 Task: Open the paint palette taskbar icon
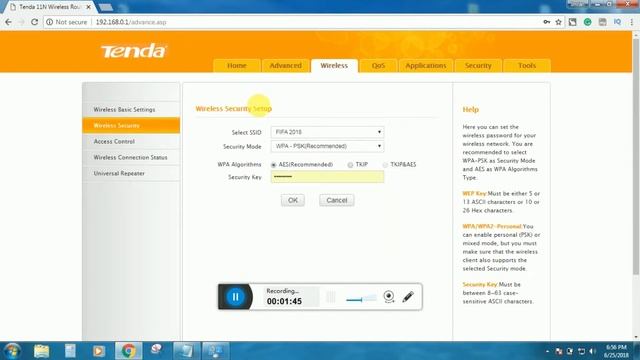pos(156,350)
